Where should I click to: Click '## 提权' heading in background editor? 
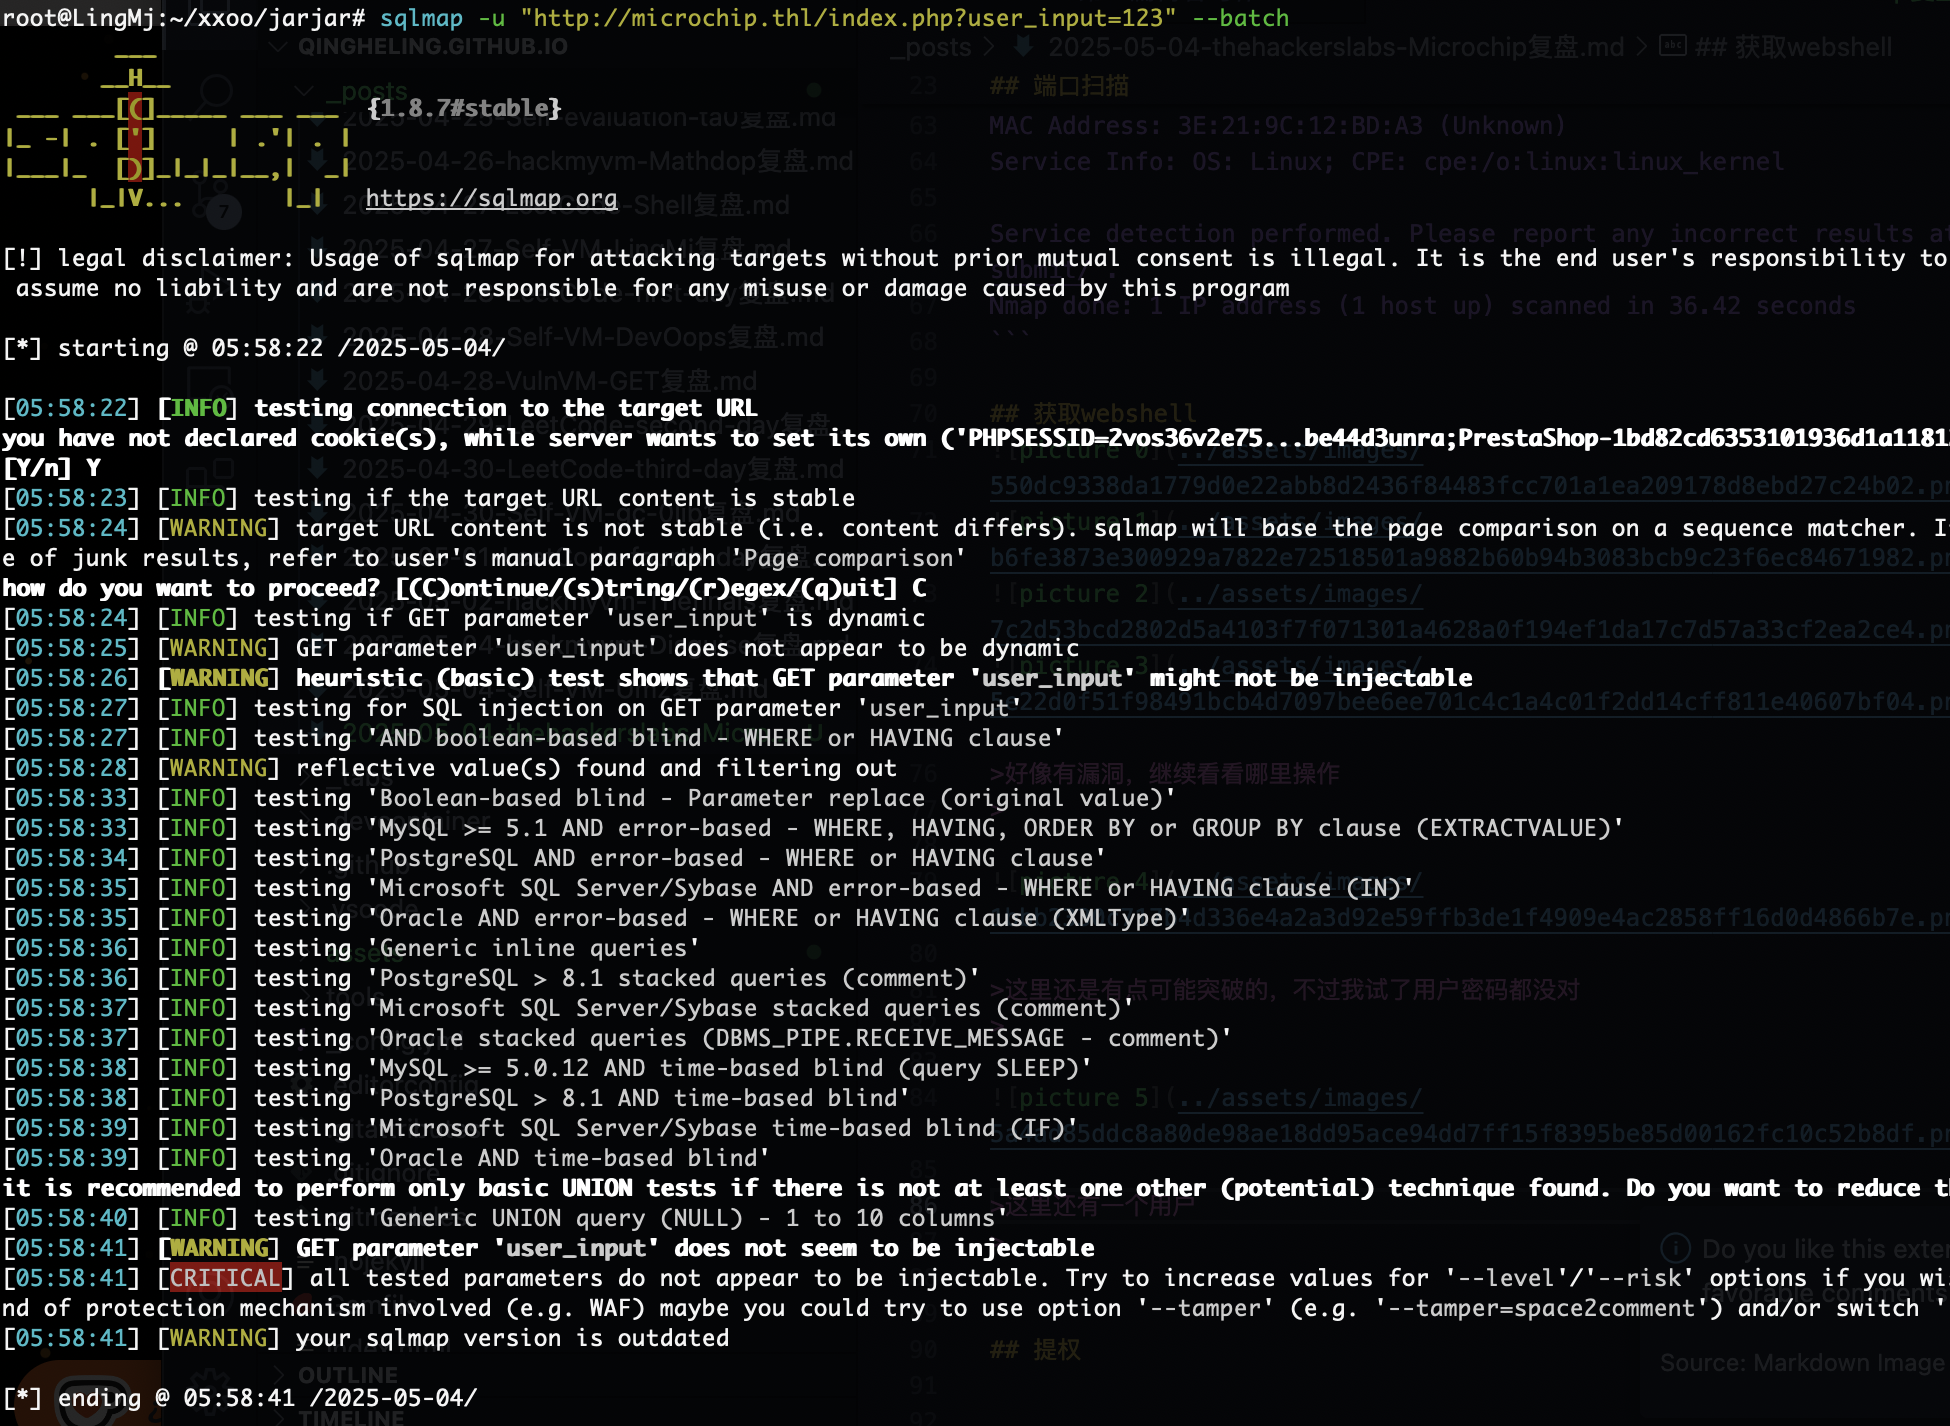coord(1035,1350)
